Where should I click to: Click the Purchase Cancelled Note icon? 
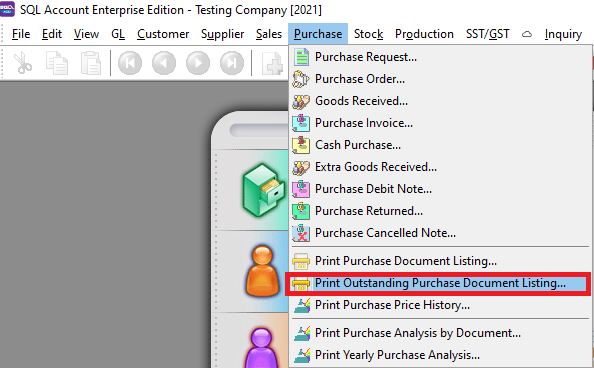301,233
